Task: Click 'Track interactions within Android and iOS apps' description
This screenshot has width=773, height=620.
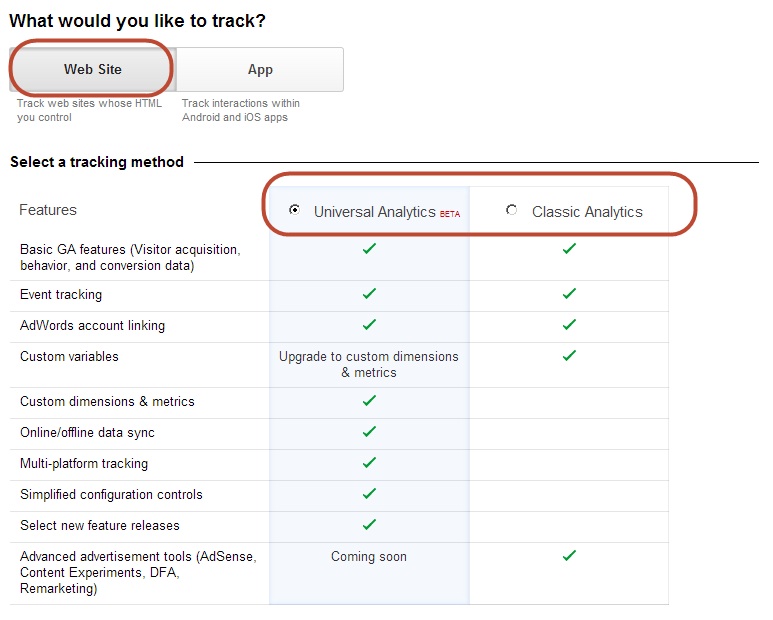Action: point(241,110)
